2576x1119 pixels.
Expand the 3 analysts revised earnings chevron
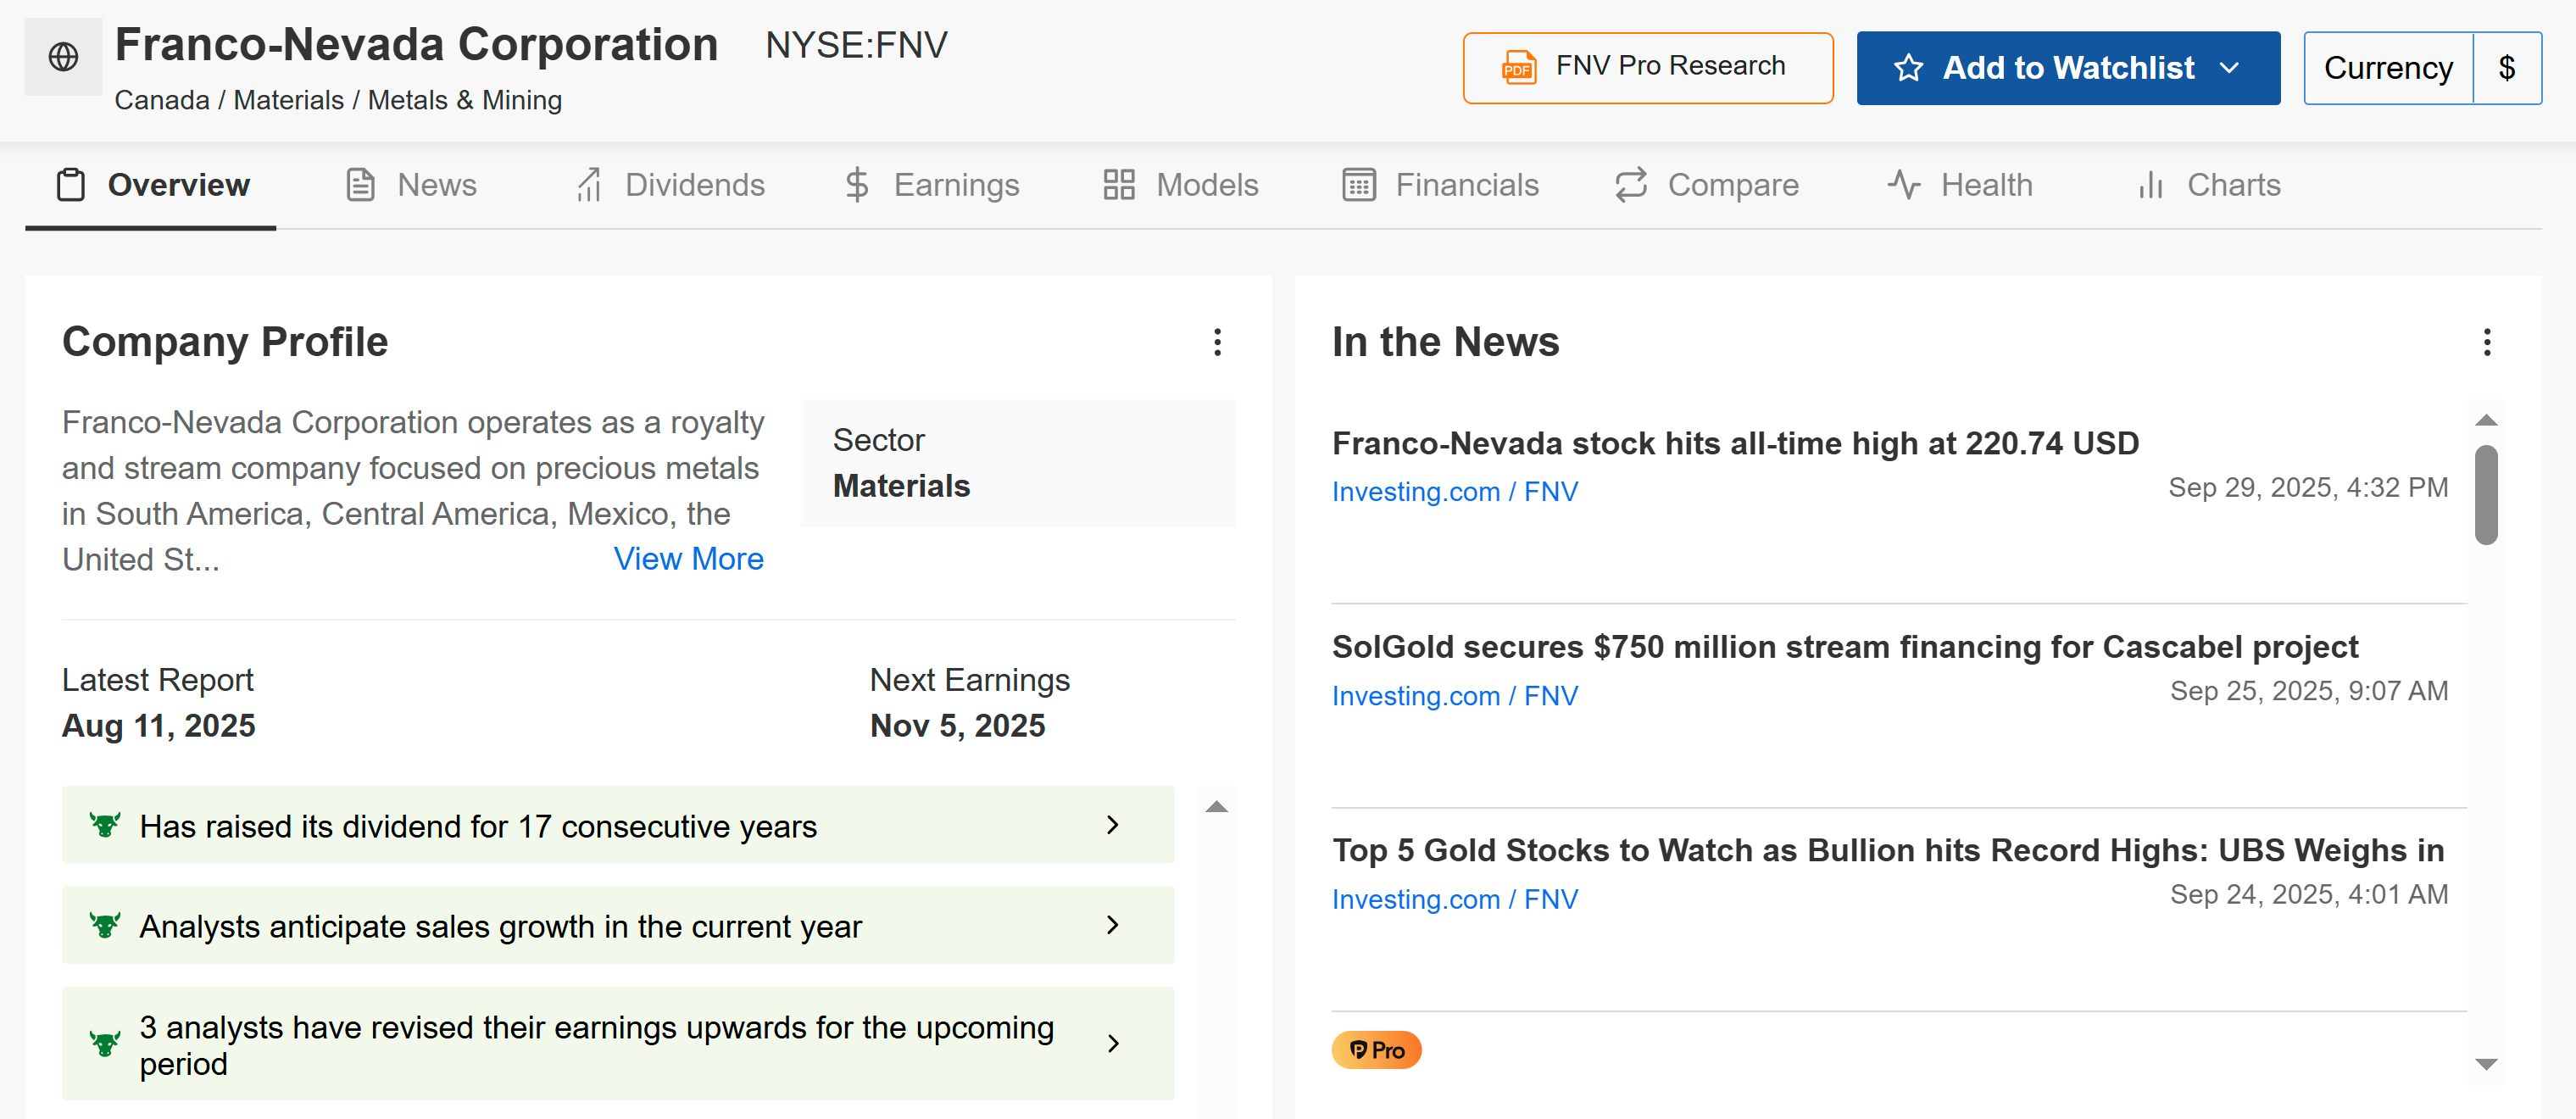(1112, 1044)
